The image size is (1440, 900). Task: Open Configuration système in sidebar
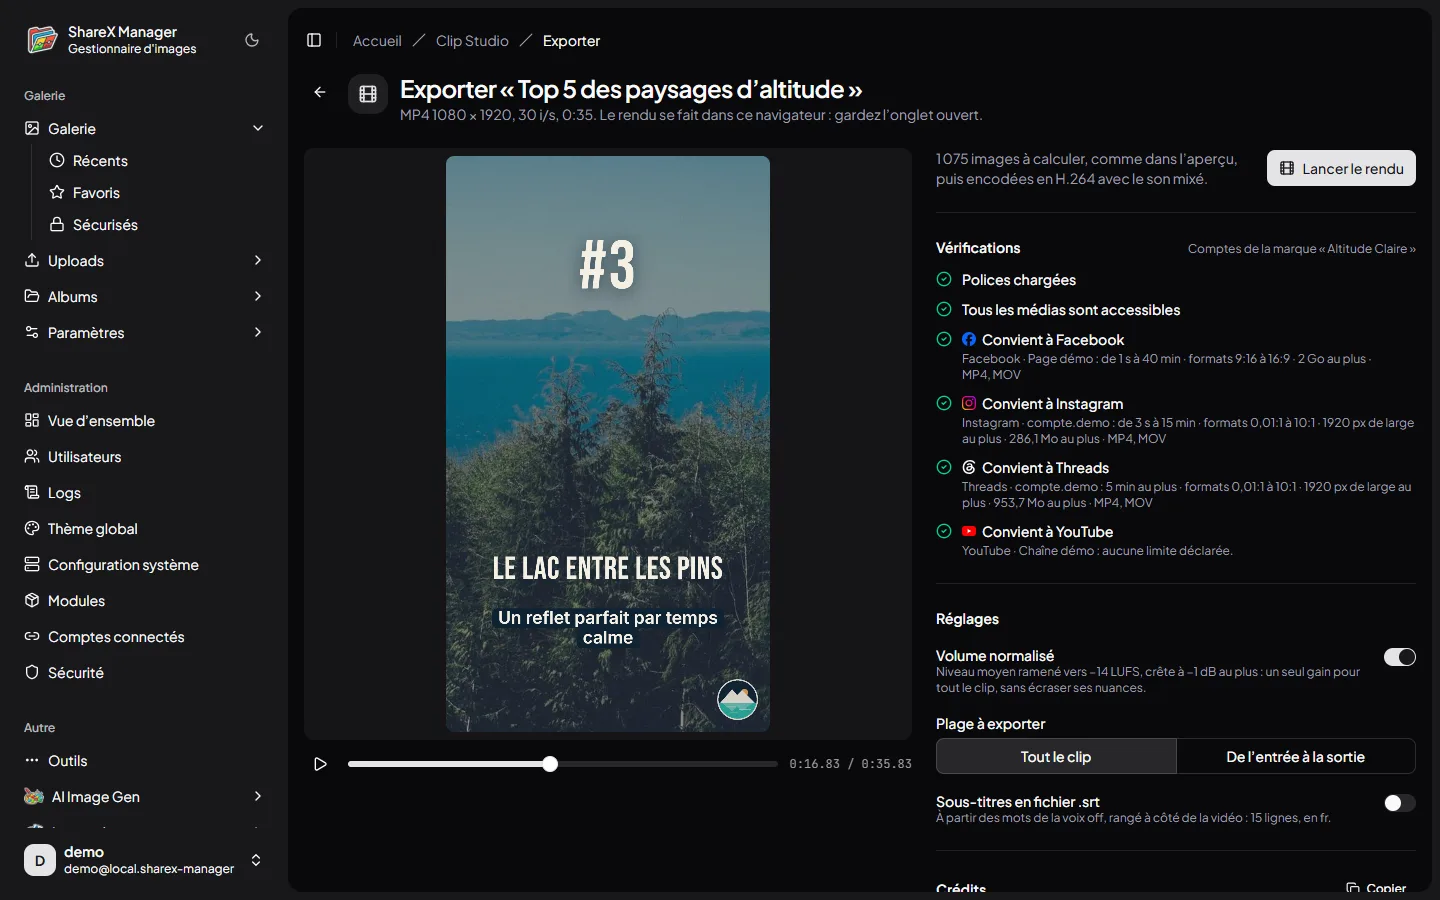pyautogui.click(x=144, y=565)
